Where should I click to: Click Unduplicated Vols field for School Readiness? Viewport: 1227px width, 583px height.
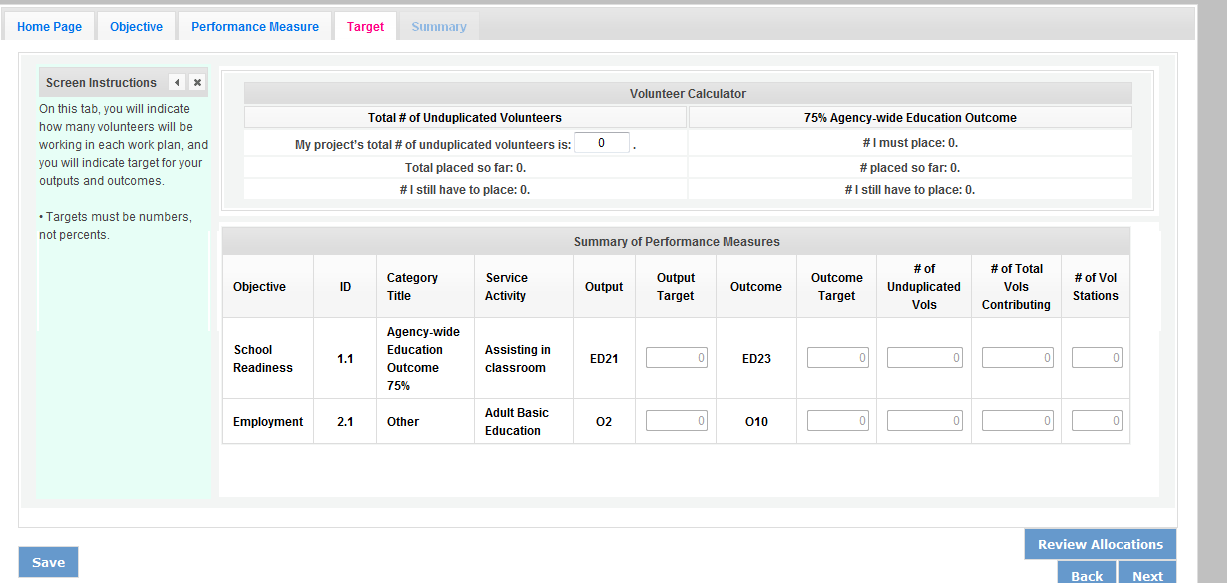click(x=924, y=358)
